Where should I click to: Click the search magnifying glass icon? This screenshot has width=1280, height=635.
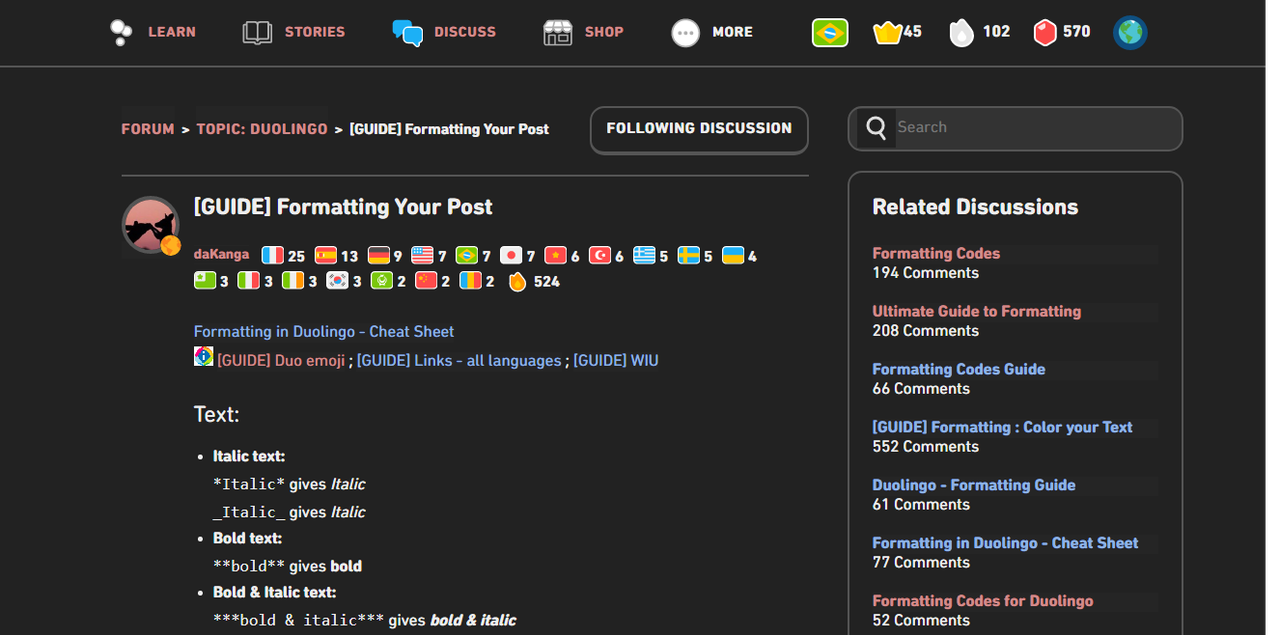[876, 128]
